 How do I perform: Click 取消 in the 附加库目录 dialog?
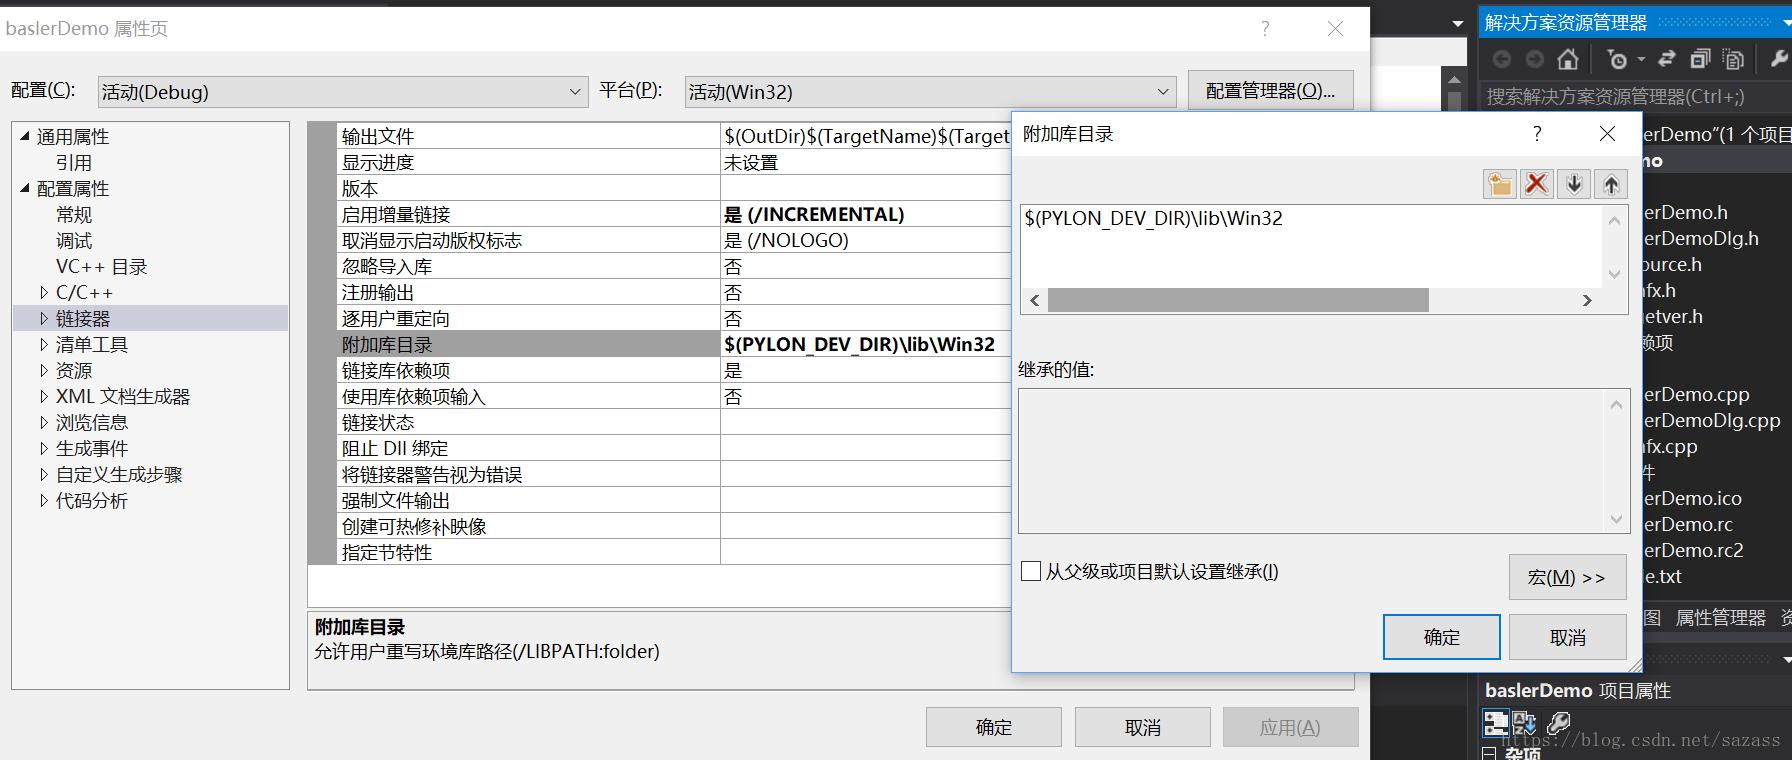[1568, 637]
